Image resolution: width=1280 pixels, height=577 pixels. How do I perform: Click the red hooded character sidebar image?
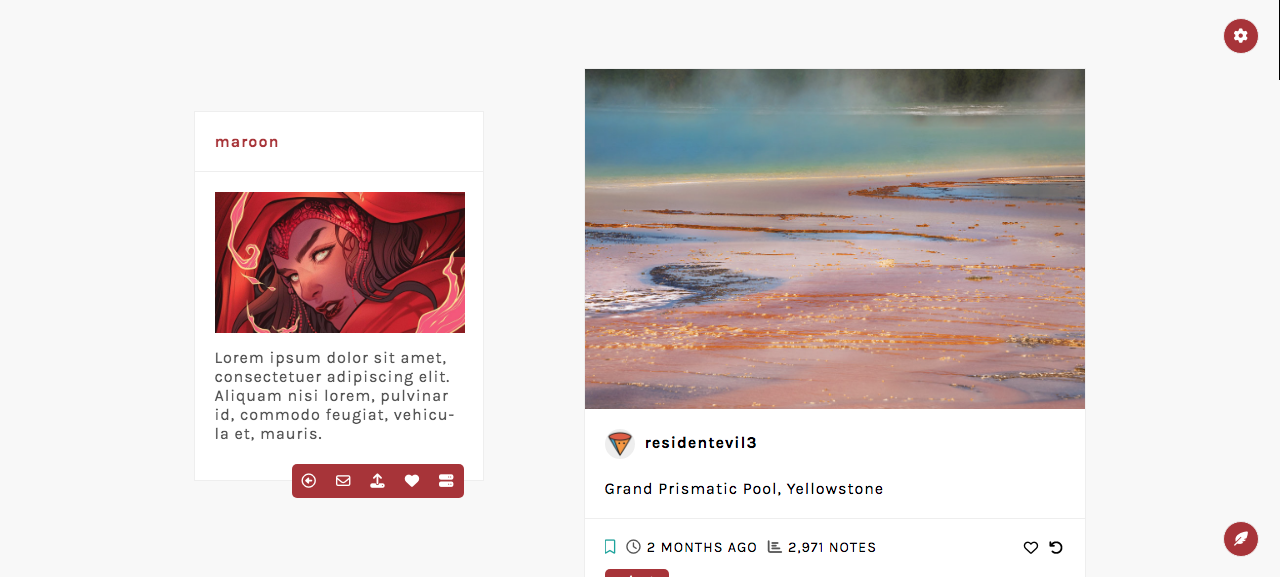coord(340,262)
